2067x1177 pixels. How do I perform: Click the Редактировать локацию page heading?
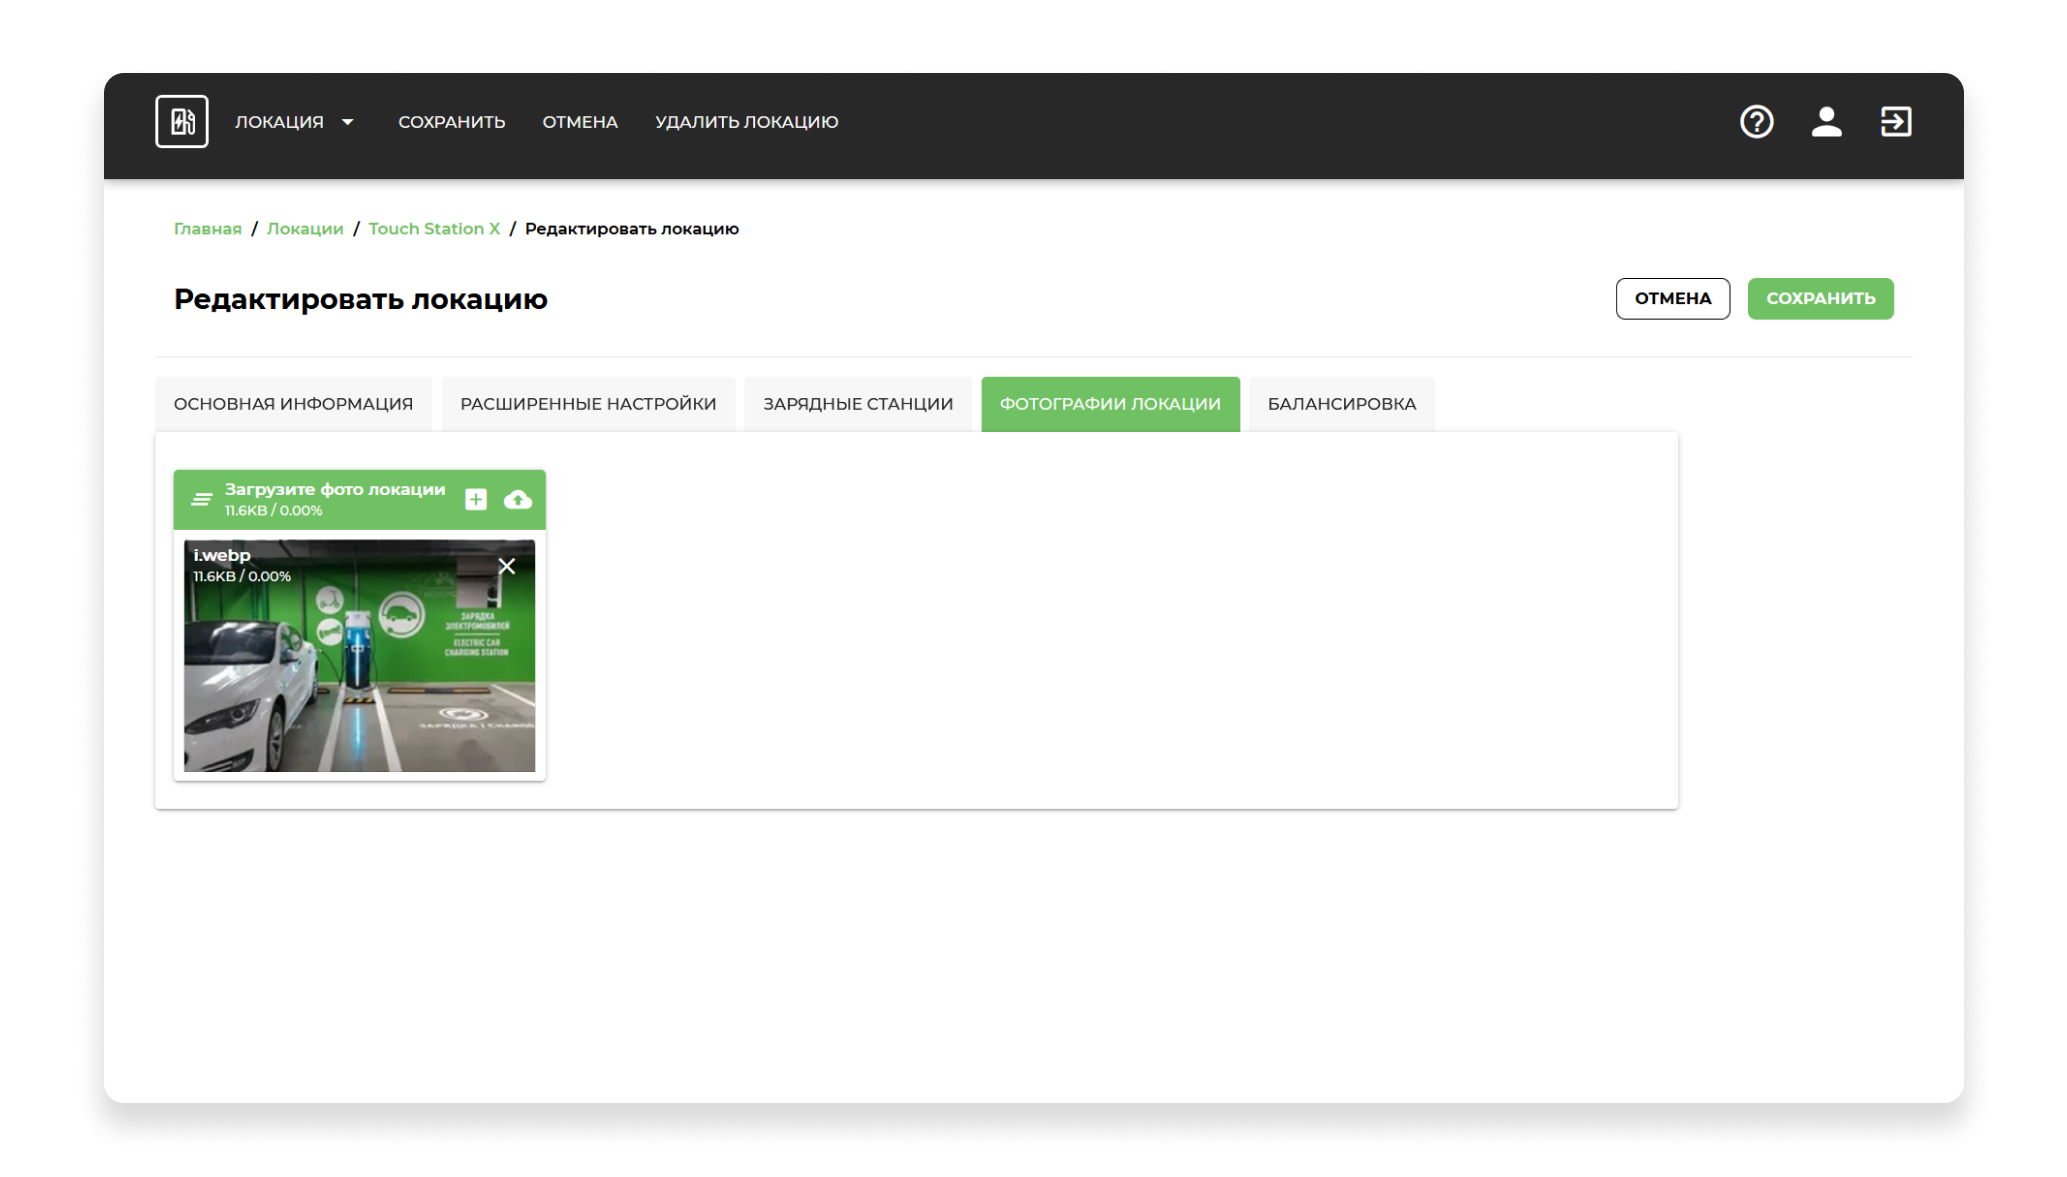coord(360,299)
